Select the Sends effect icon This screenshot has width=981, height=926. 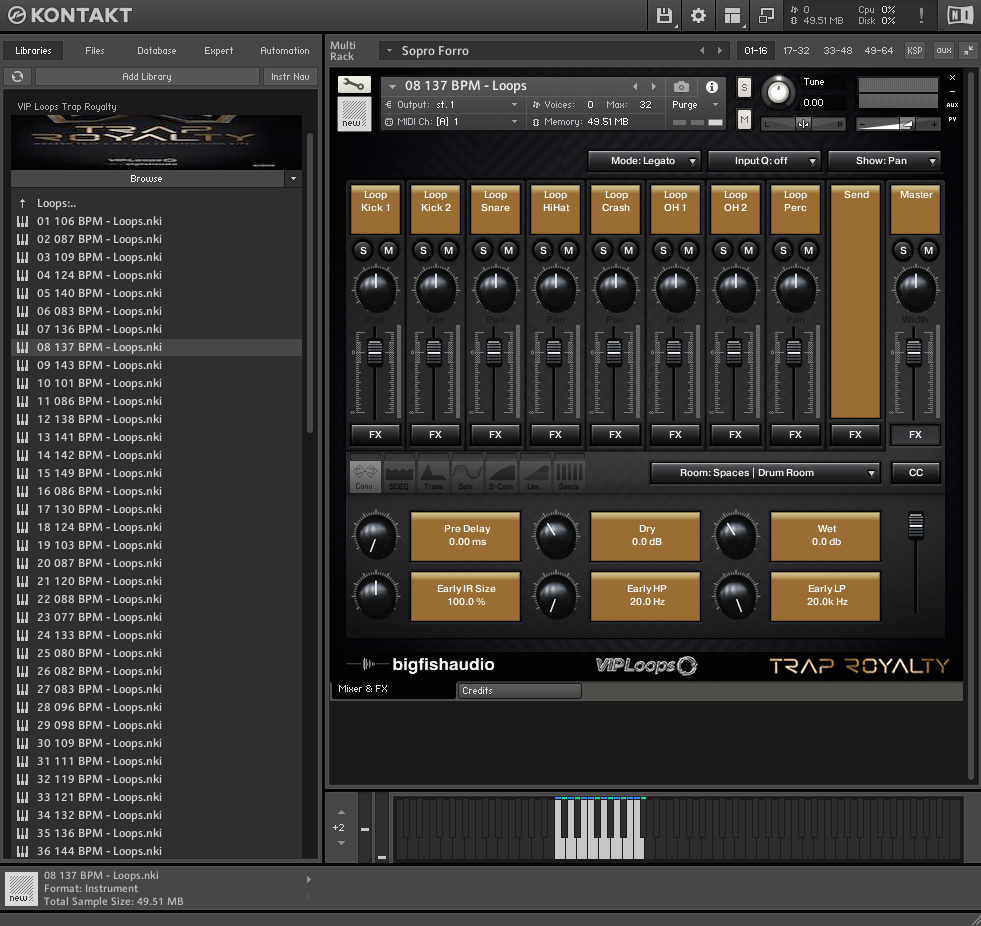tap(569, 476)
